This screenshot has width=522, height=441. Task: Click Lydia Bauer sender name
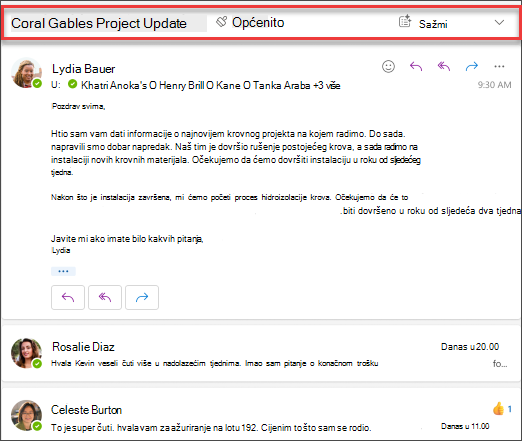tap(83, 69)
